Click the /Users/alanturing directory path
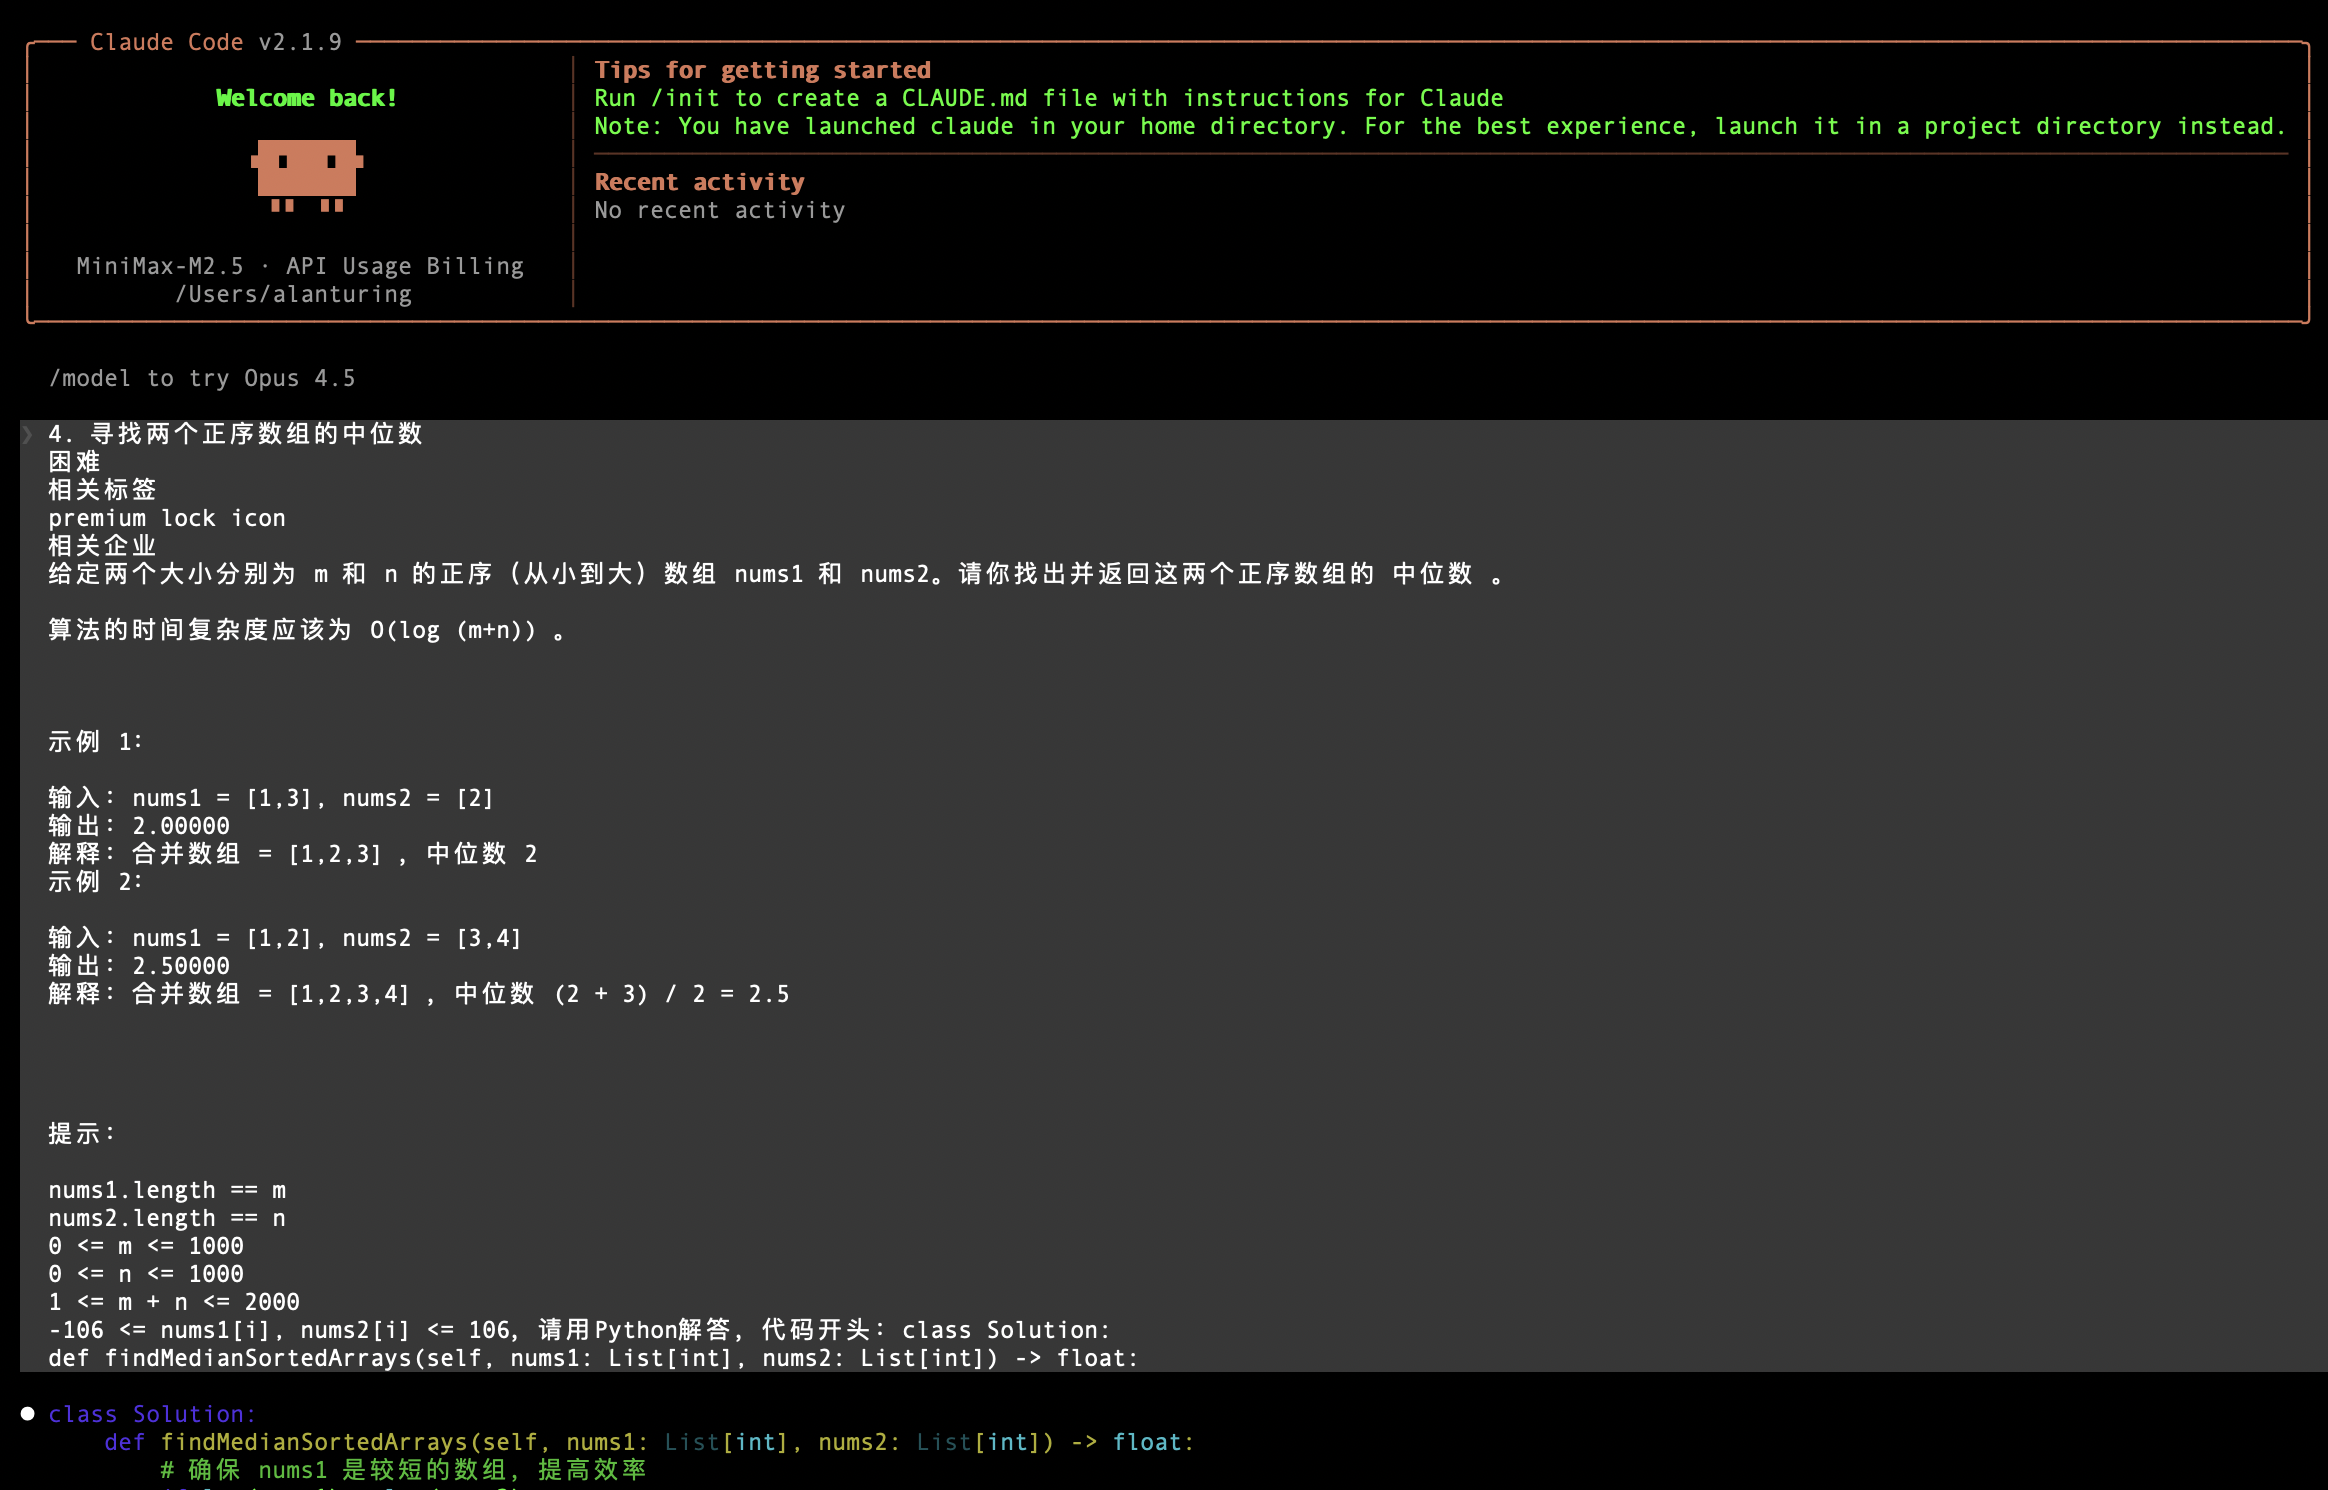Screen dimensions: 2328x1490 pos(293,294)
